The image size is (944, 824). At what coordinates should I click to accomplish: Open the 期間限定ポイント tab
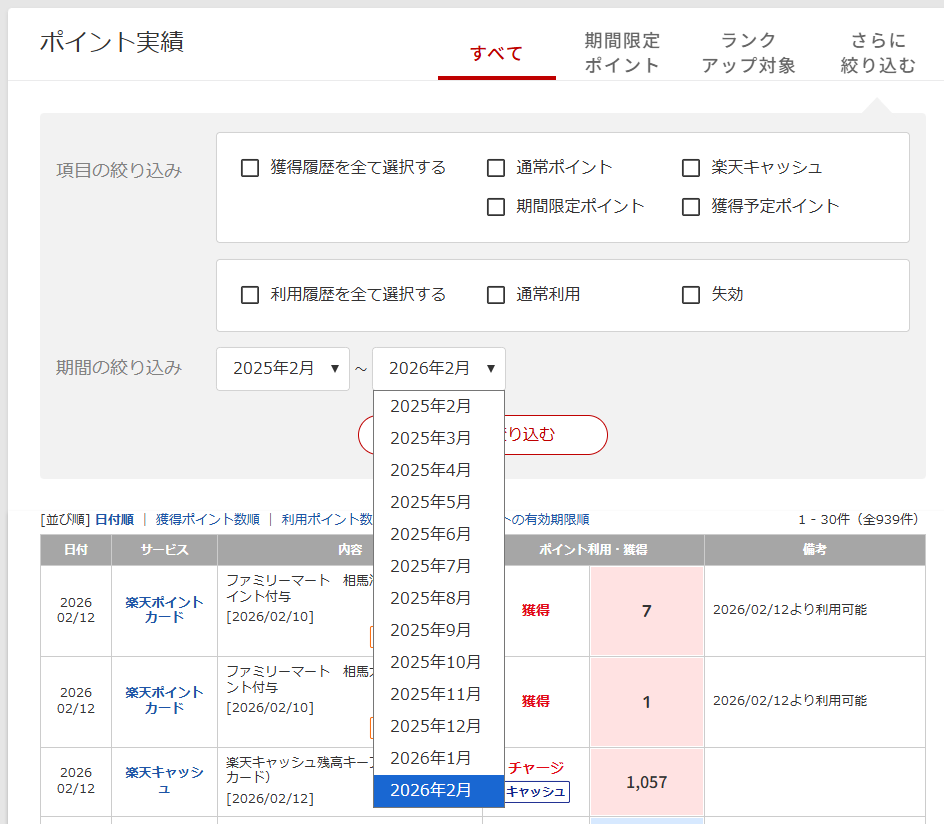pyautogui.click(x=622, y=54)
